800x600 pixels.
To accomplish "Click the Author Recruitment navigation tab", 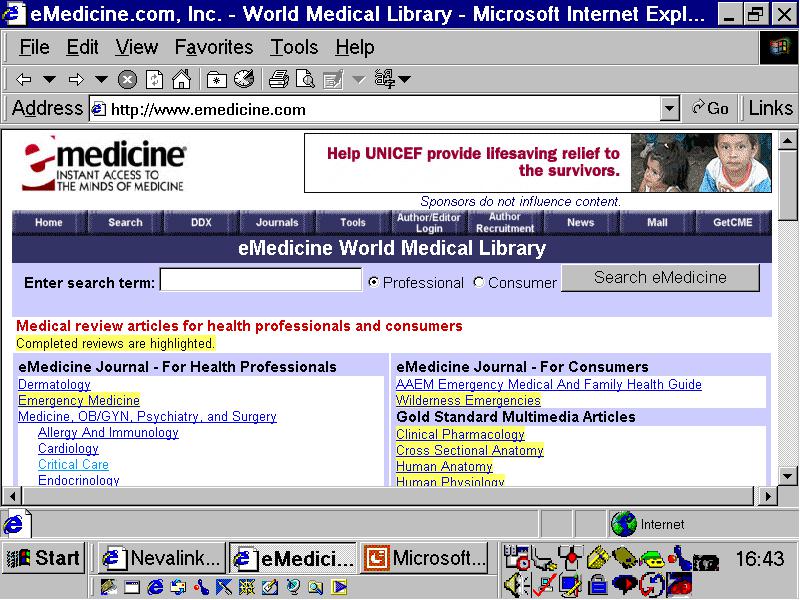I will click(x=505, y=222).
